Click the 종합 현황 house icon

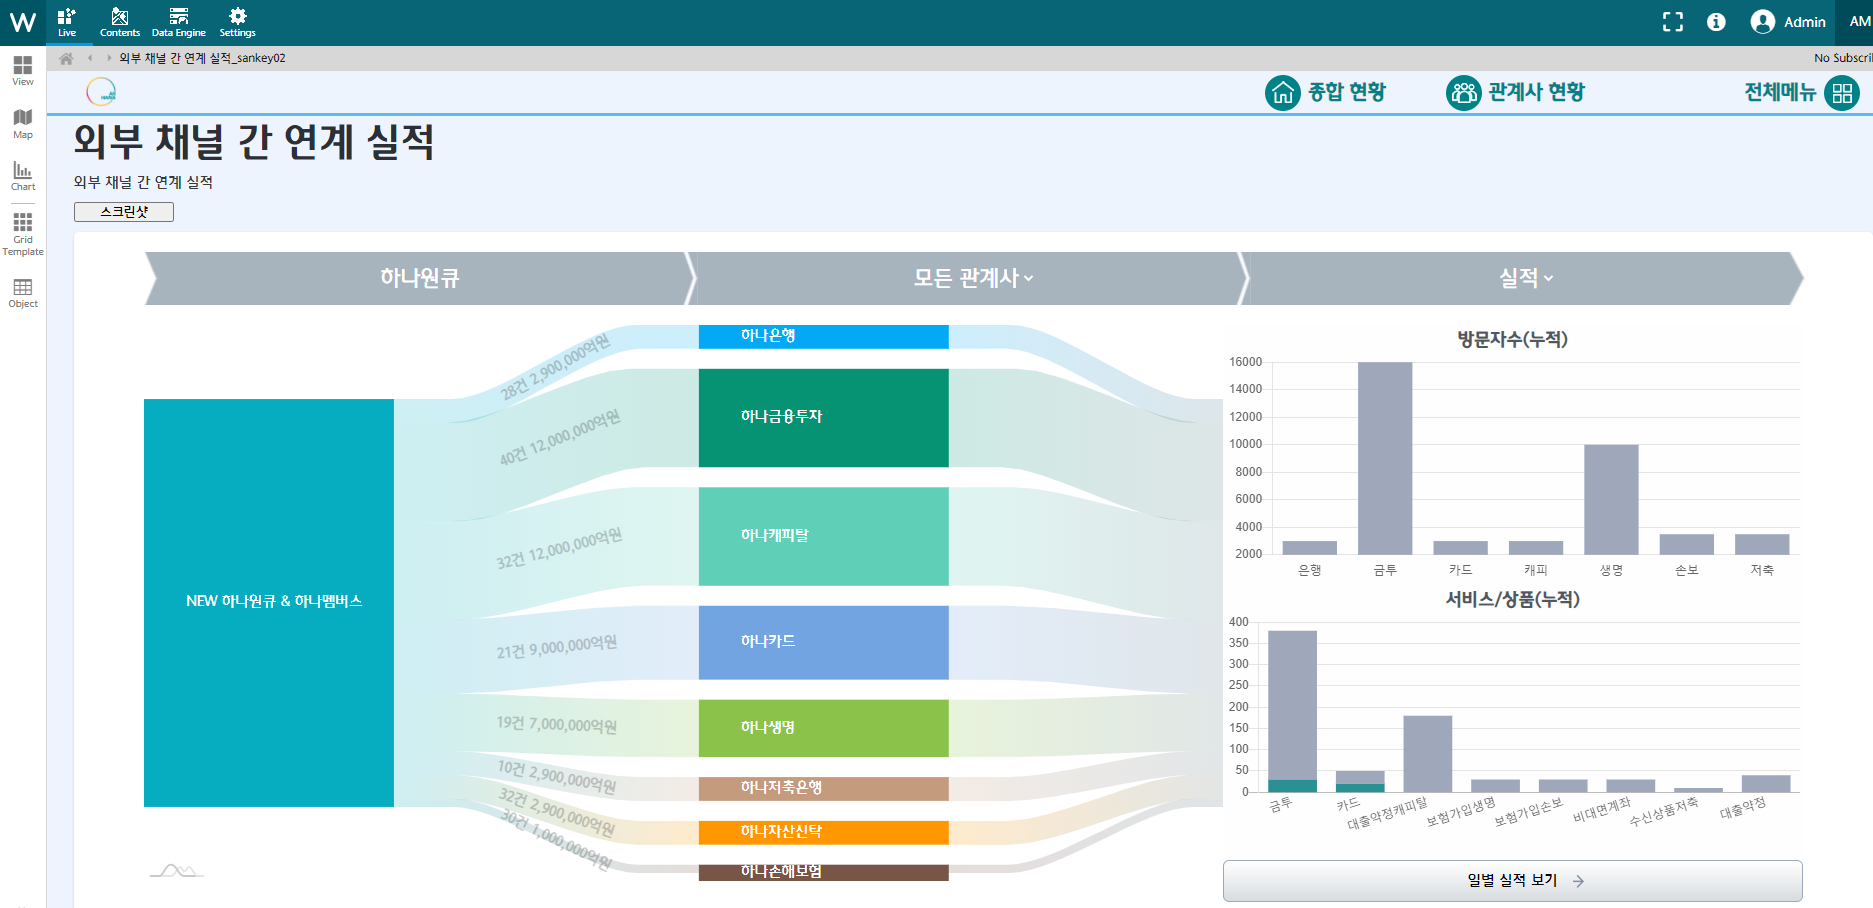[1283, 92]
